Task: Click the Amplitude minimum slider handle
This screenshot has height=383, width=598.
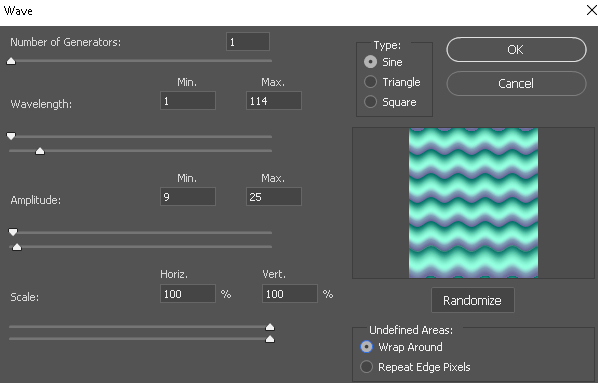Action: (x=13, y=232)
